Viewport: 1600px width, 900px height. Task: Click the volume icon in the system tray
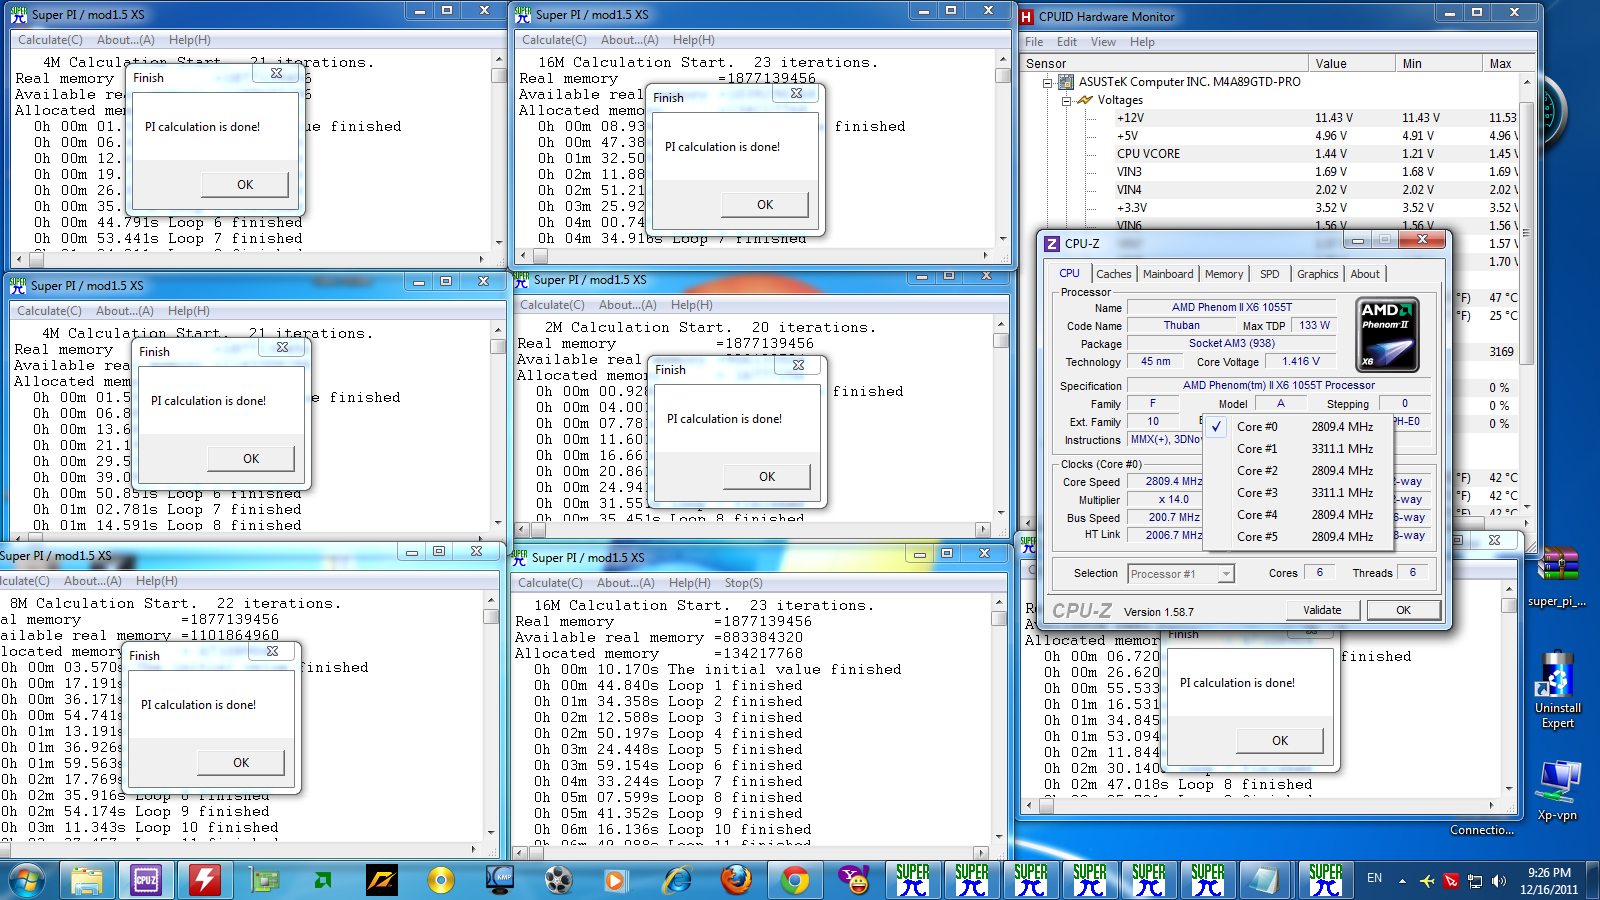tap(1498, 881)
